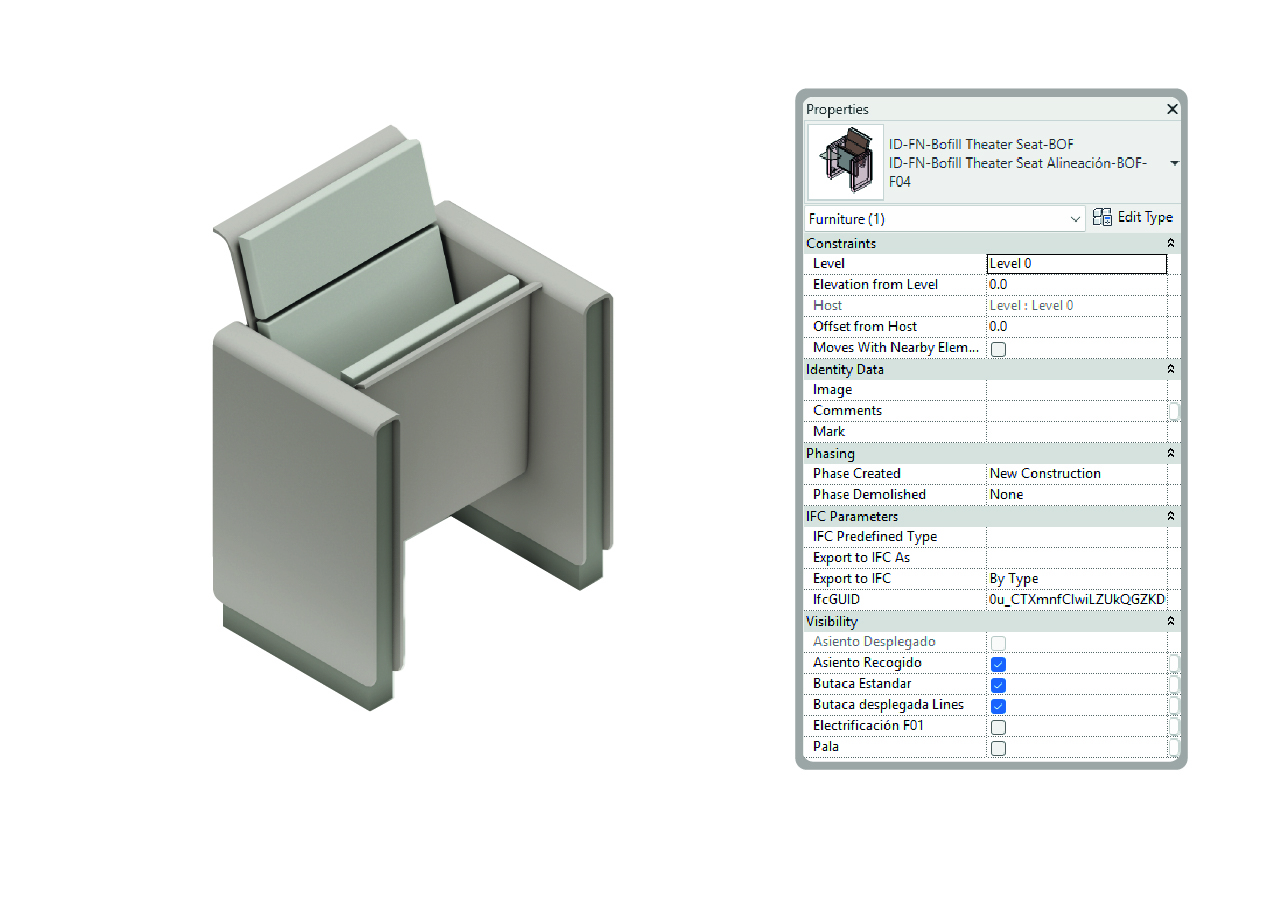Collapse the Visibility section
1264x914 pixels.
pos(1171,621)
